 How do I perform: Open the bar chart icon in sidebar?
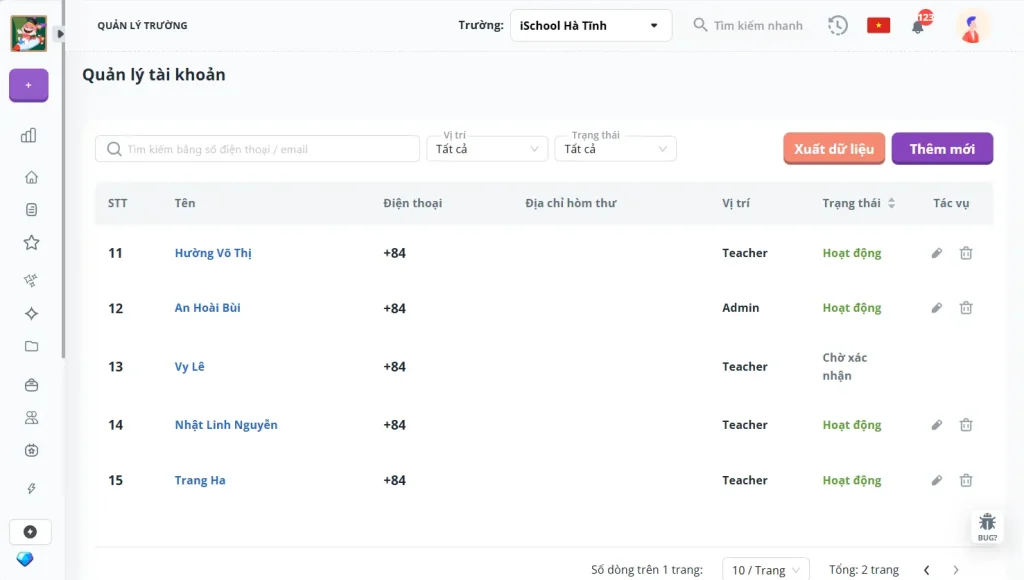point(29,135)
